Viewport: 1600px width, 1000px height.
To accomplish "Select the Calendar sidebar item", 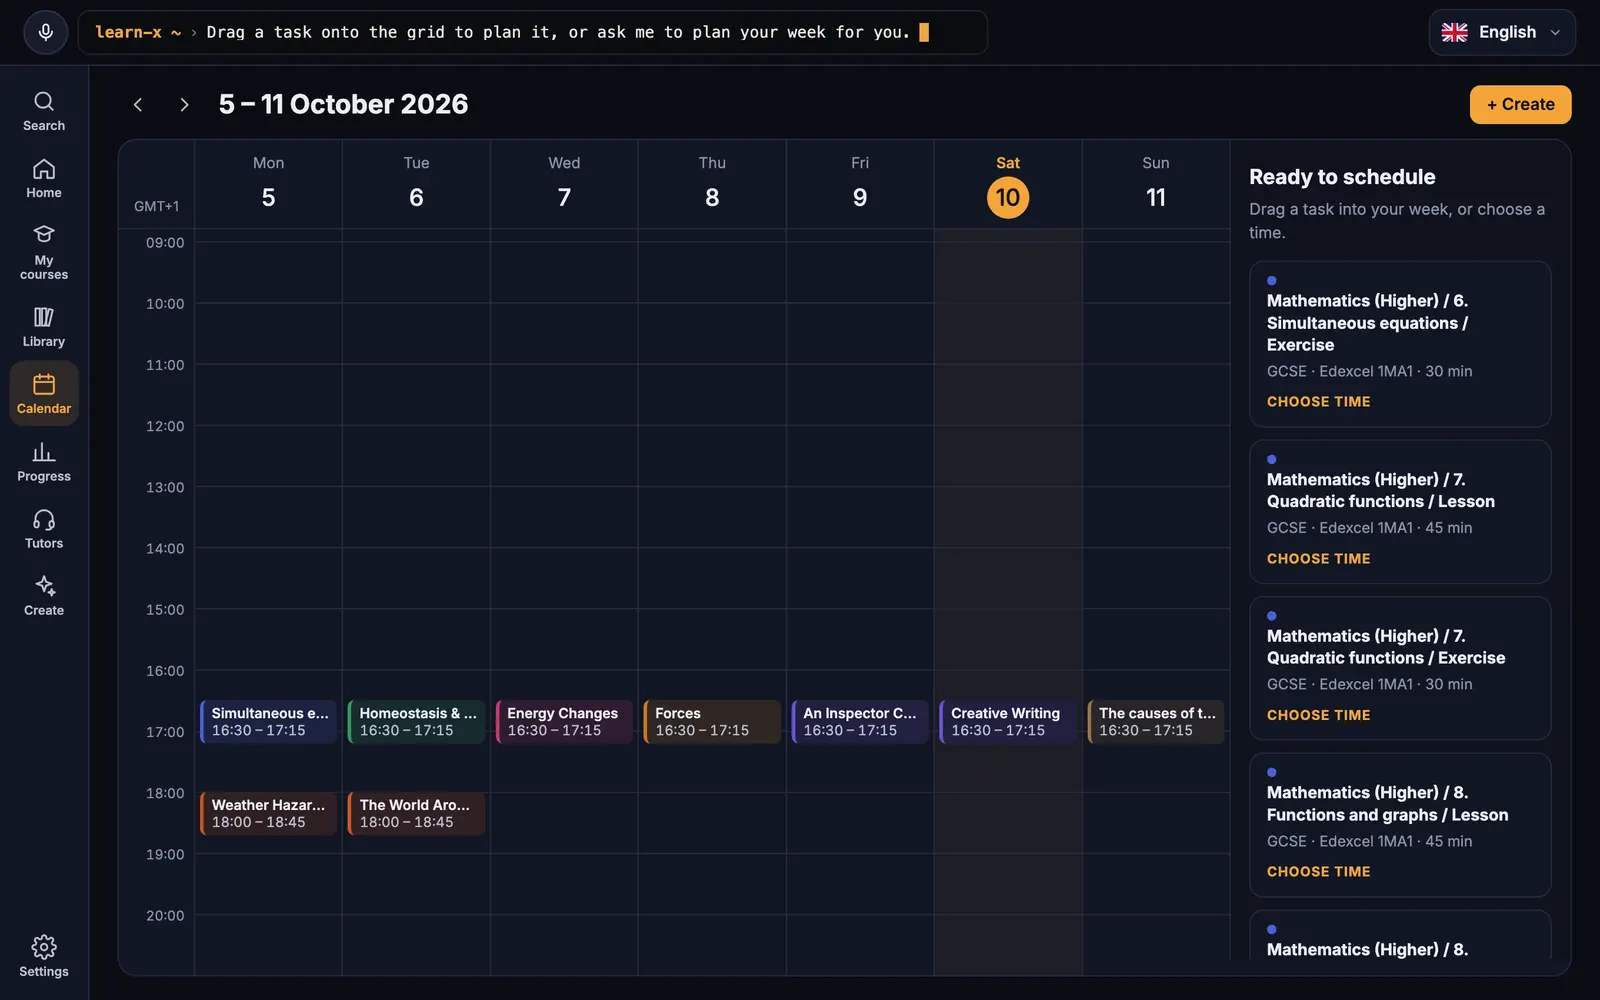I will pos(44,394).
